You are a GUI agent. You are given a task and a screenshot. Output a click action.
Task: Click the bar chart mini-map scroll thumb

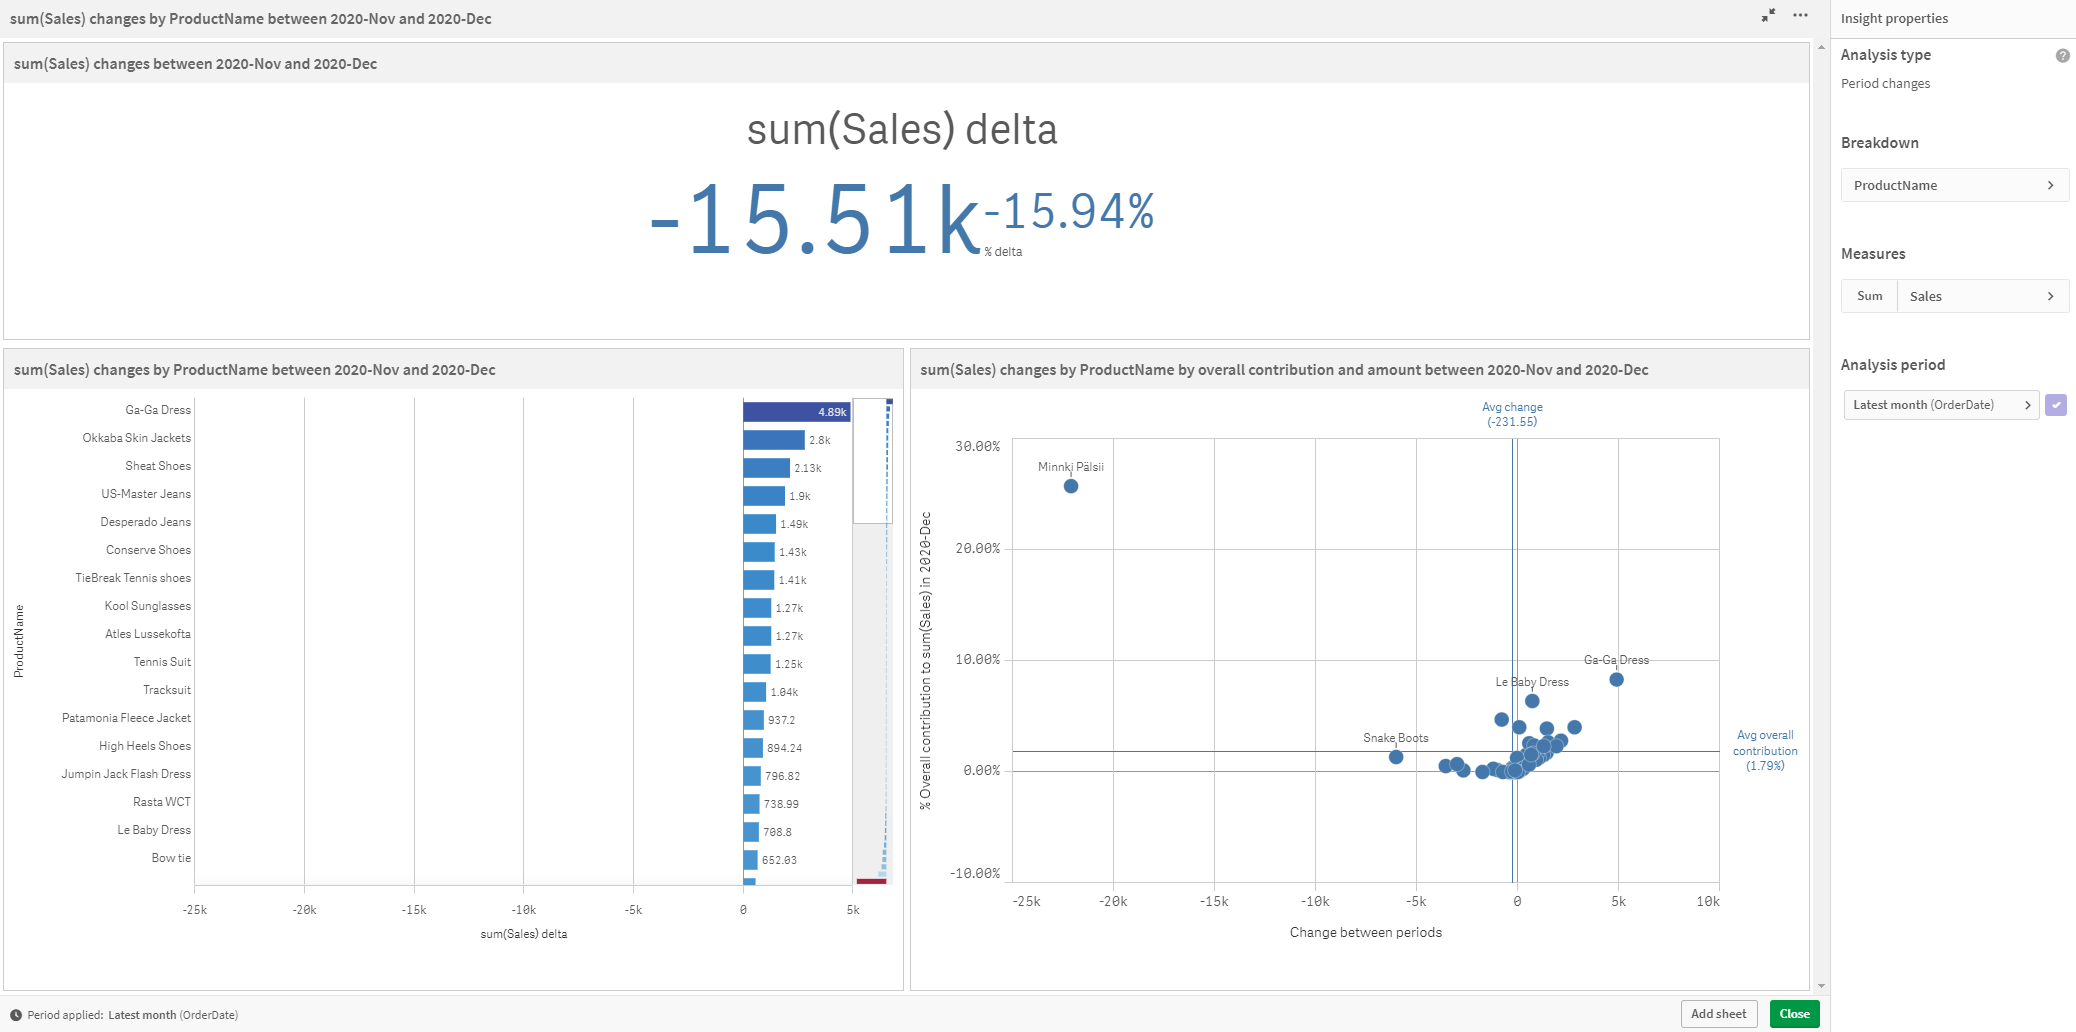point(871,461)
